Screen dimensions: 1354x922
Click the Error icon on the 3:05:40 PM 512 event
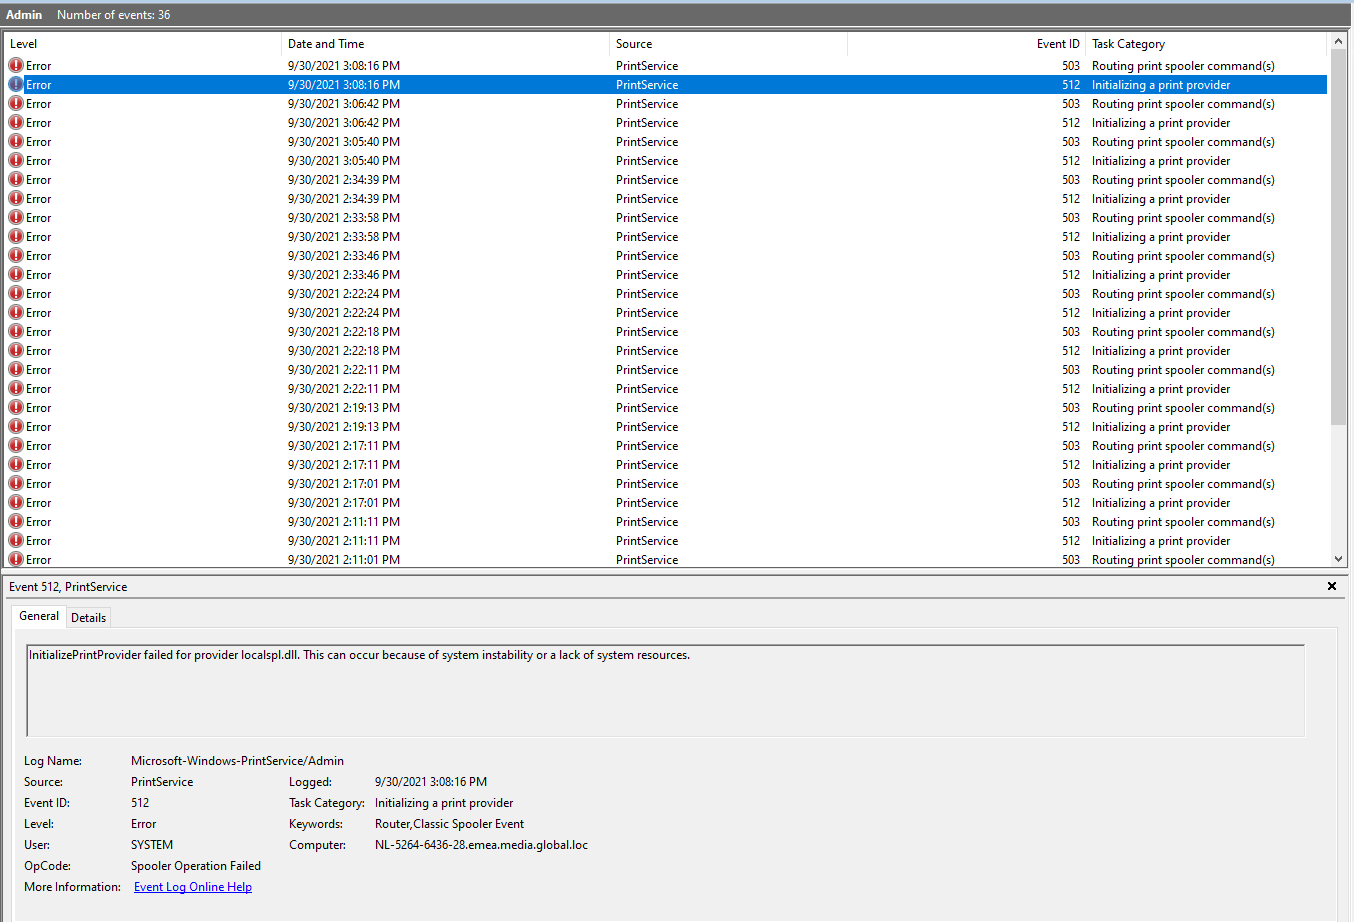coord(14,160)
